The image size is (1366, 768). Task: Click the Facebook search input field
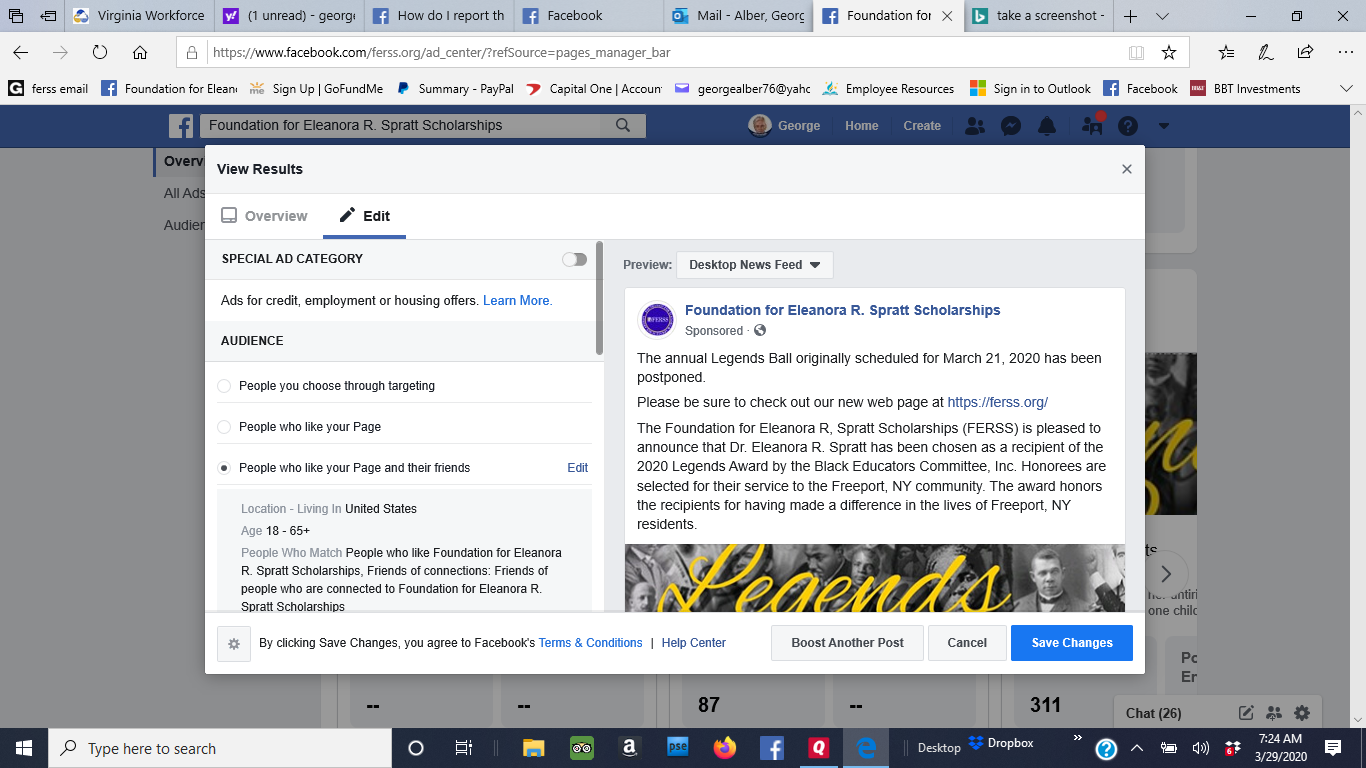[401, 126]
